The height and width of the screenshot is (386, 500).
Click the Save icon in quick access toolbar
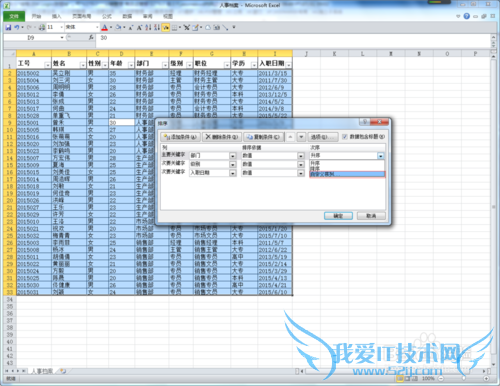tap(8, 27)
